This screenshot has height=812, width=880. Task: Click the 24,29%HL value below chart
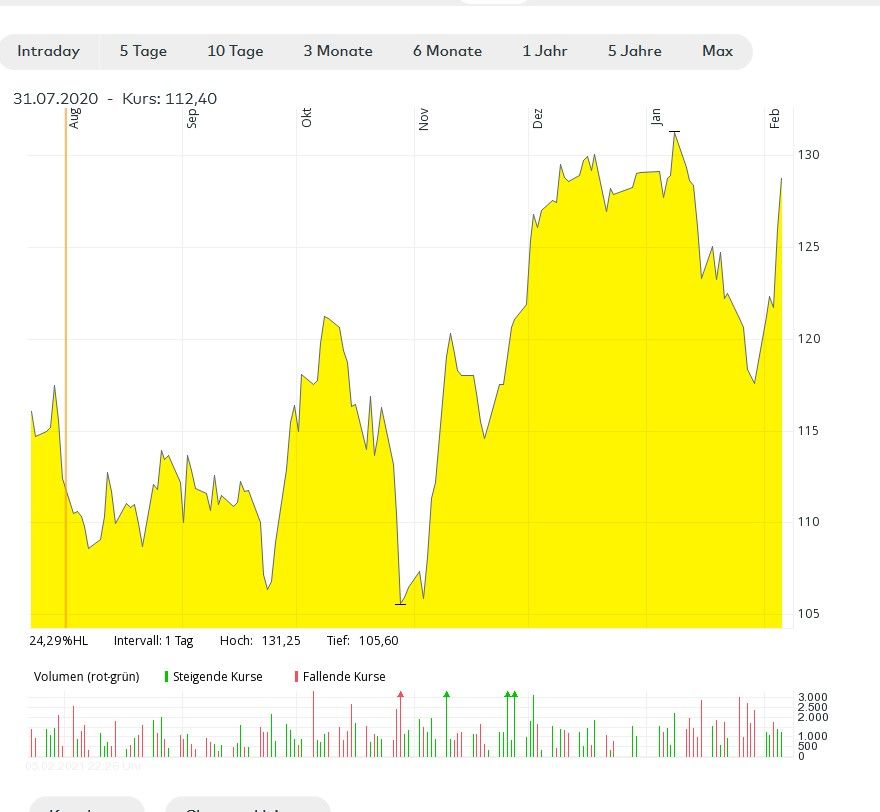click(58, 641)
